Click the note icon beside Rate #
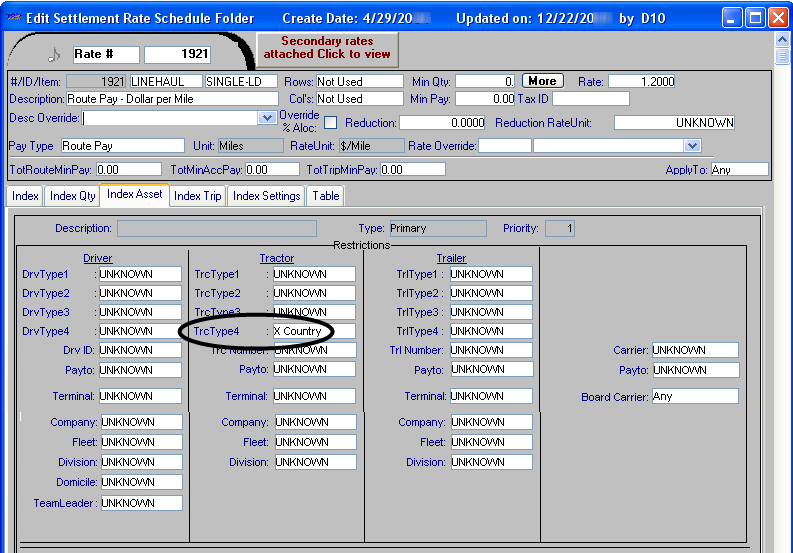 tap(54, 54)
